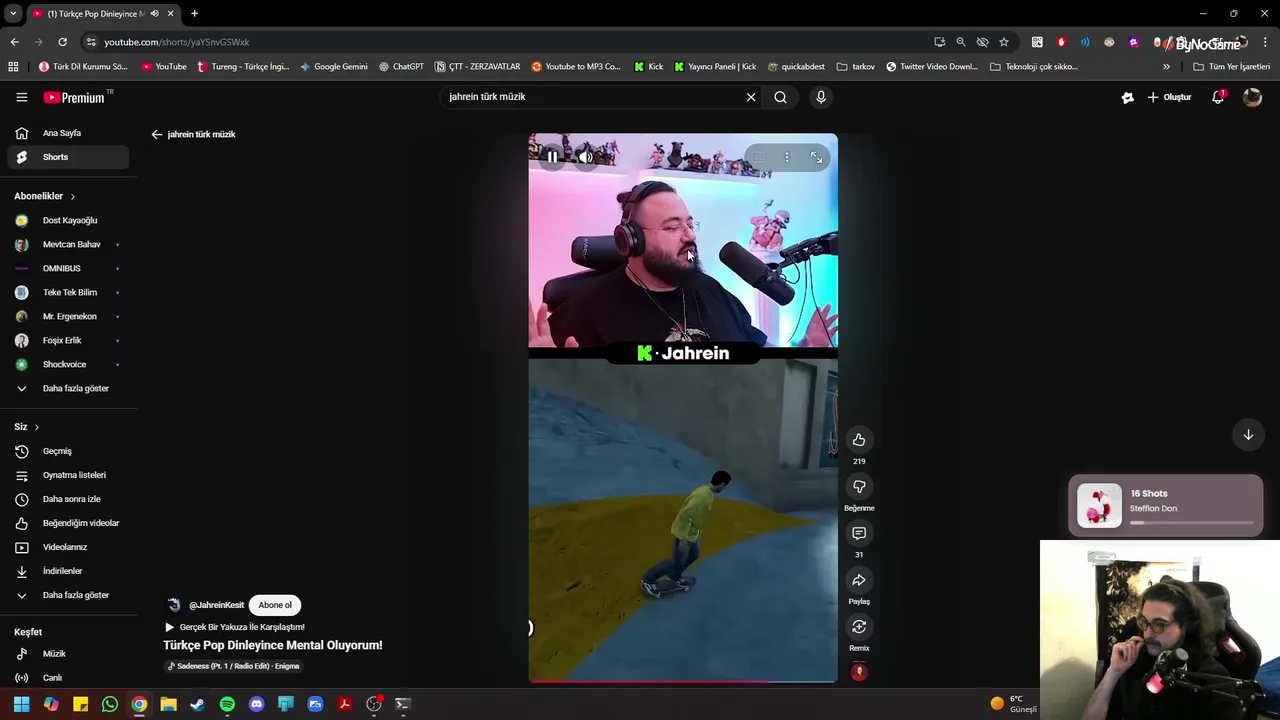
Task: Start voice search with microphone
Action: click(x=821, y=97)
